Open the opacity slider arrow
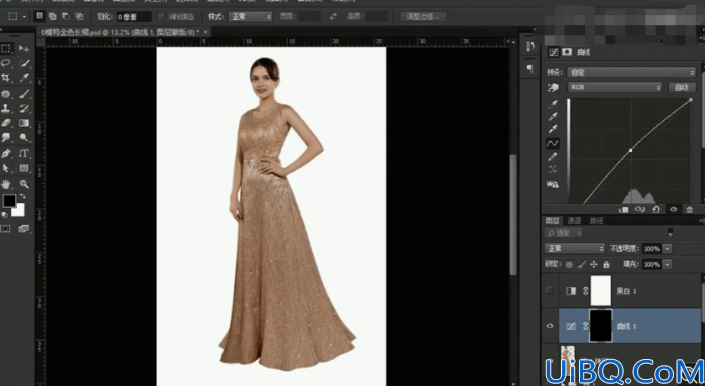Viewport: 705px width, 386px height. pyautogui.click(x=668, y=248)
